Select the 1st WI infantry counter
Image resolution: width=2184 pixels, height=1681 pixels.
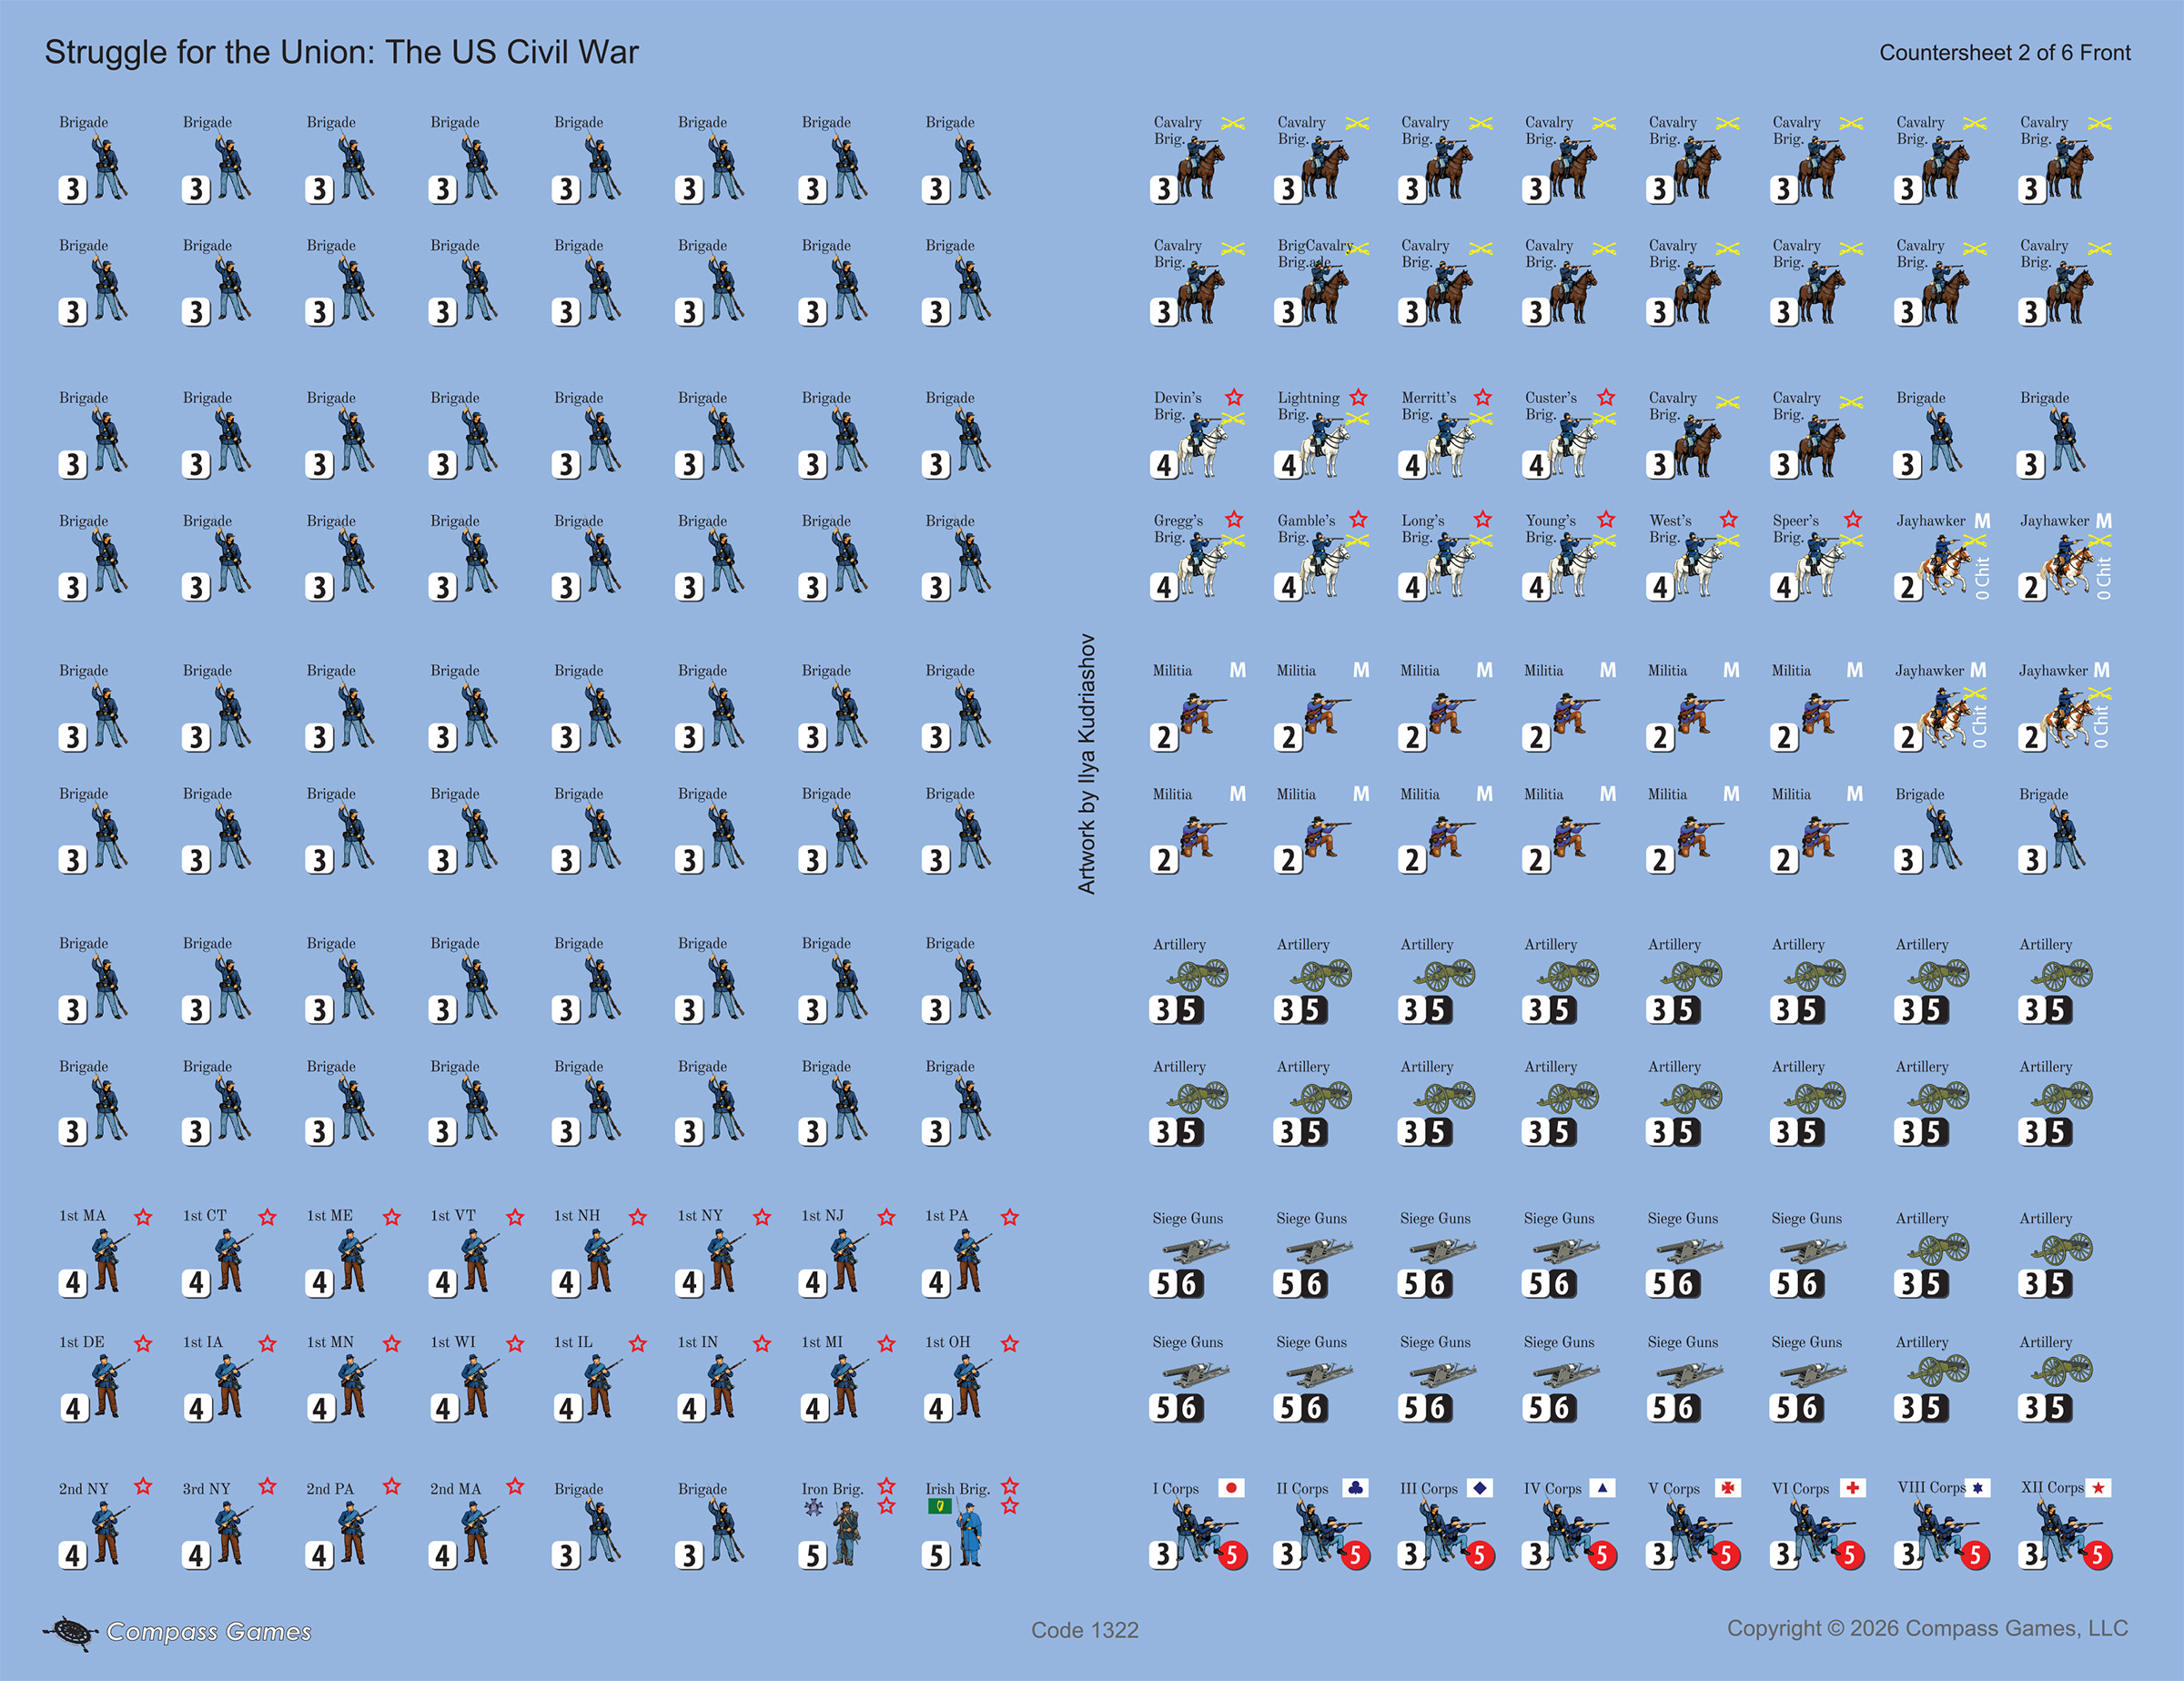click(x=477, y=1380)
